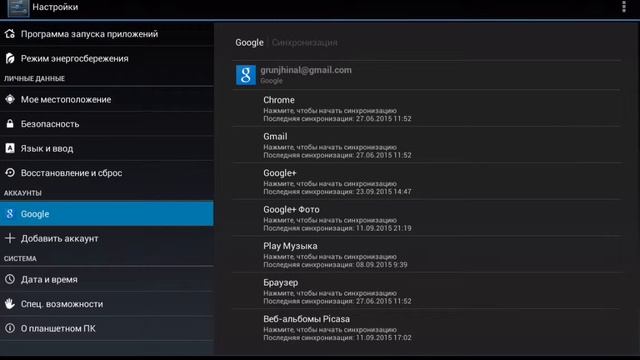Click Chrome last sync date 27.06.2015 11:52
Image resolution: width=640 pixels, height=360 pixels.
(384, 119)
